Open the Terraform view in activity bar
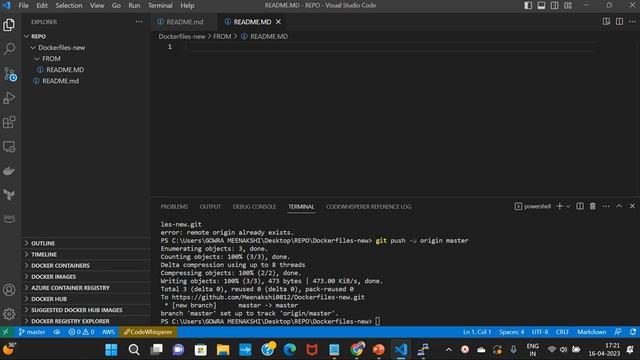 (x=9, y=195)
